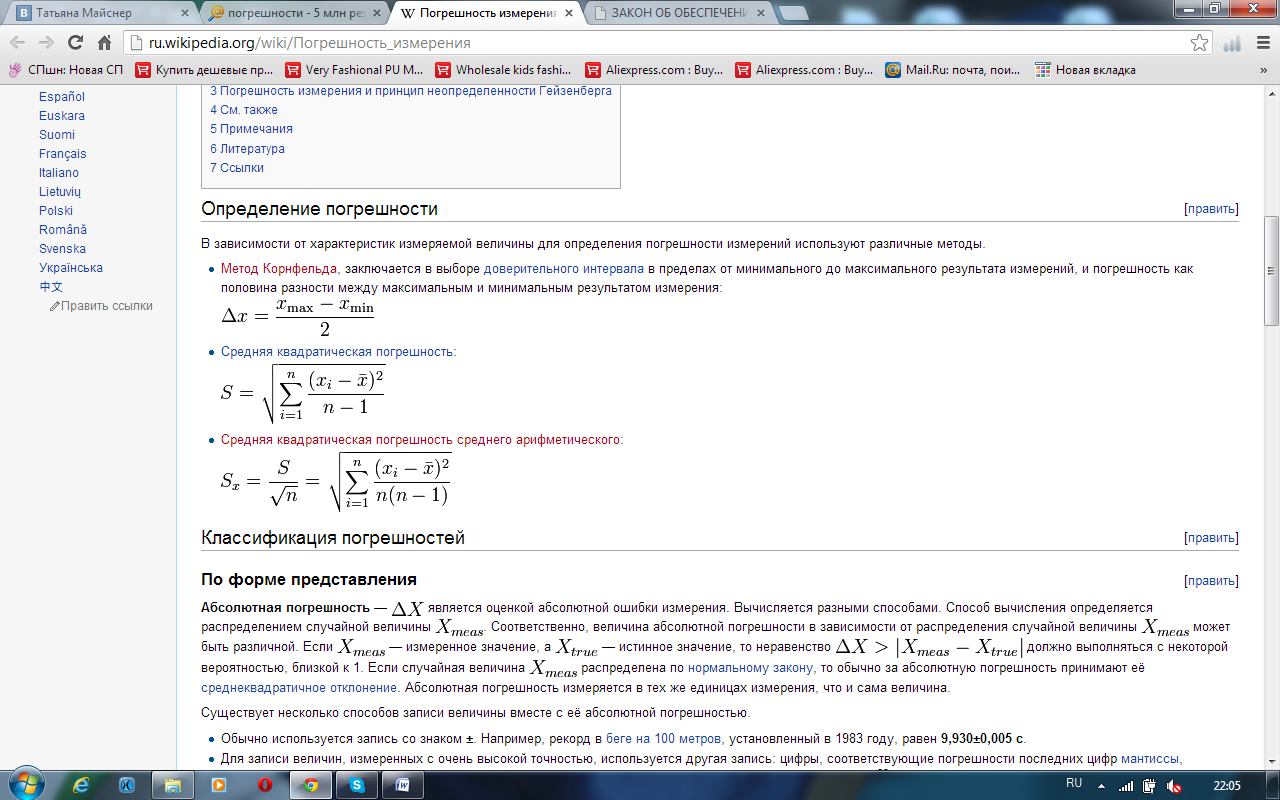This screenshot has width=1280, height=800.
Task: Edit the 'Классификация погрешностей' section via править
Action: [1211, 538]
